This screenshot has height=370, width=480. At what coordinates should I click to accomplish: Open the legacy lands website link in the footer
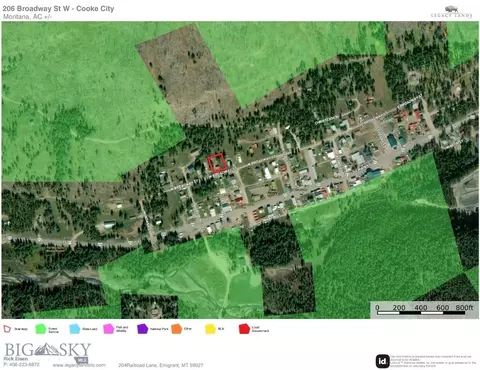(x=79, y=365)
